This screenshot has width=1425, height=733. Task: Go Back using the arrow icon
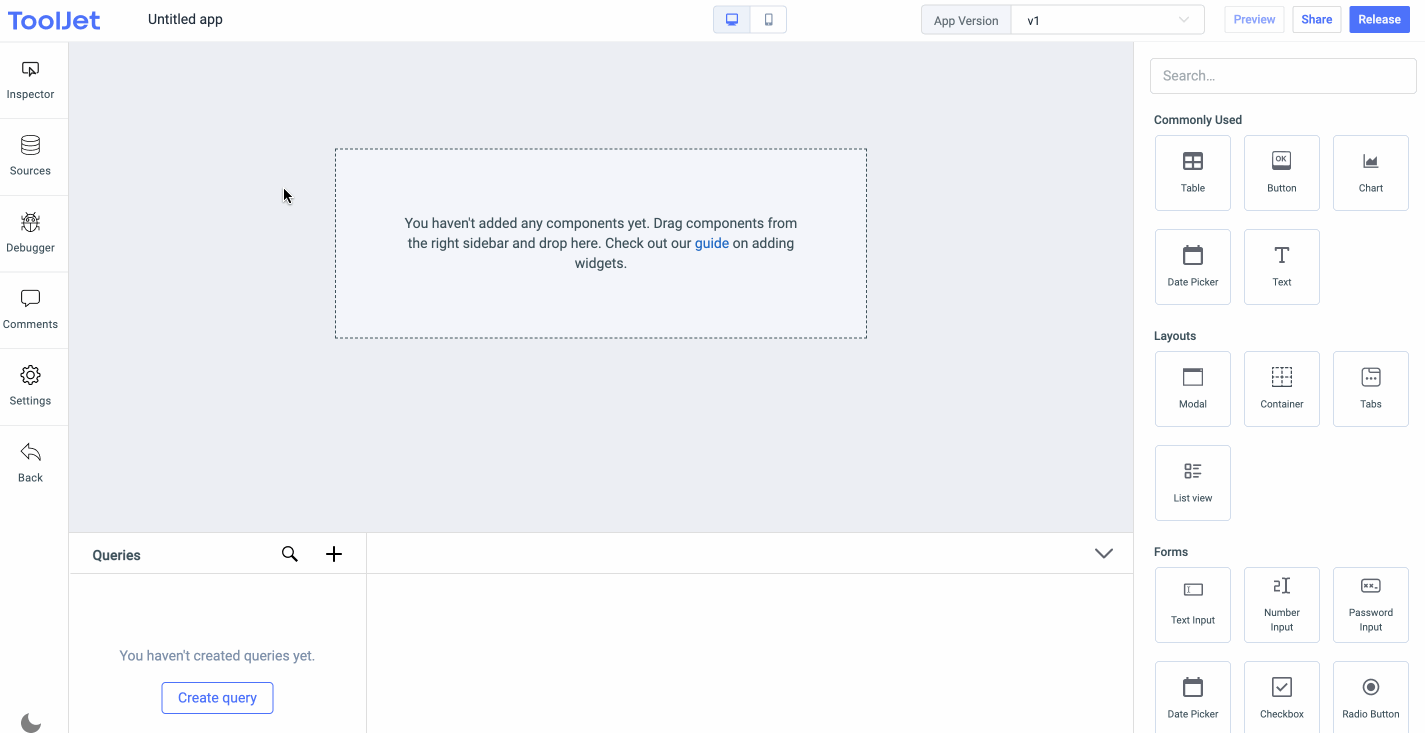[x=31, y=463]
